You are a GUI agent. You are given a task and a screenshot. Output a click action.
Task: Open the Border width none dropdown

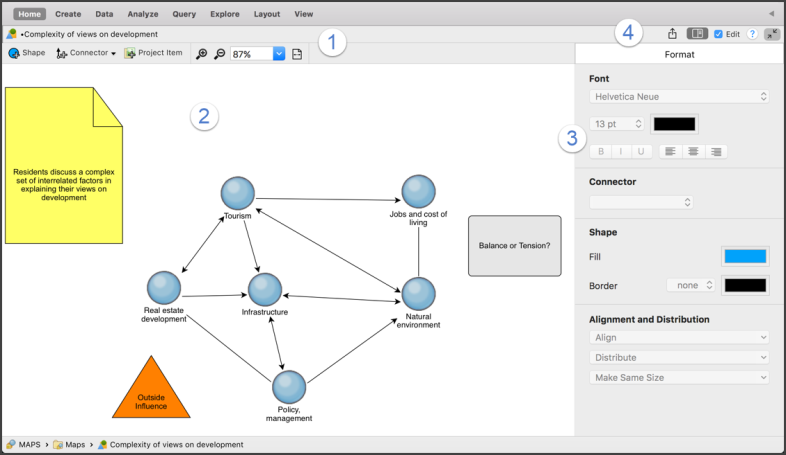pyautogui.click(x=690, y=285)
